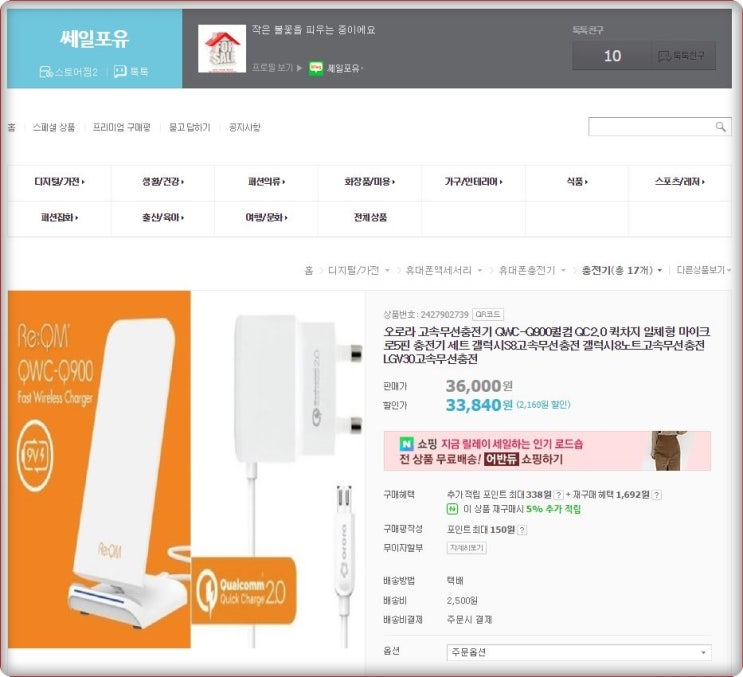Viewport: 743px width, 677px height.
Task: Expand 스포츠/레저 category
Action: pyautogui.click(x=680, y=181)
